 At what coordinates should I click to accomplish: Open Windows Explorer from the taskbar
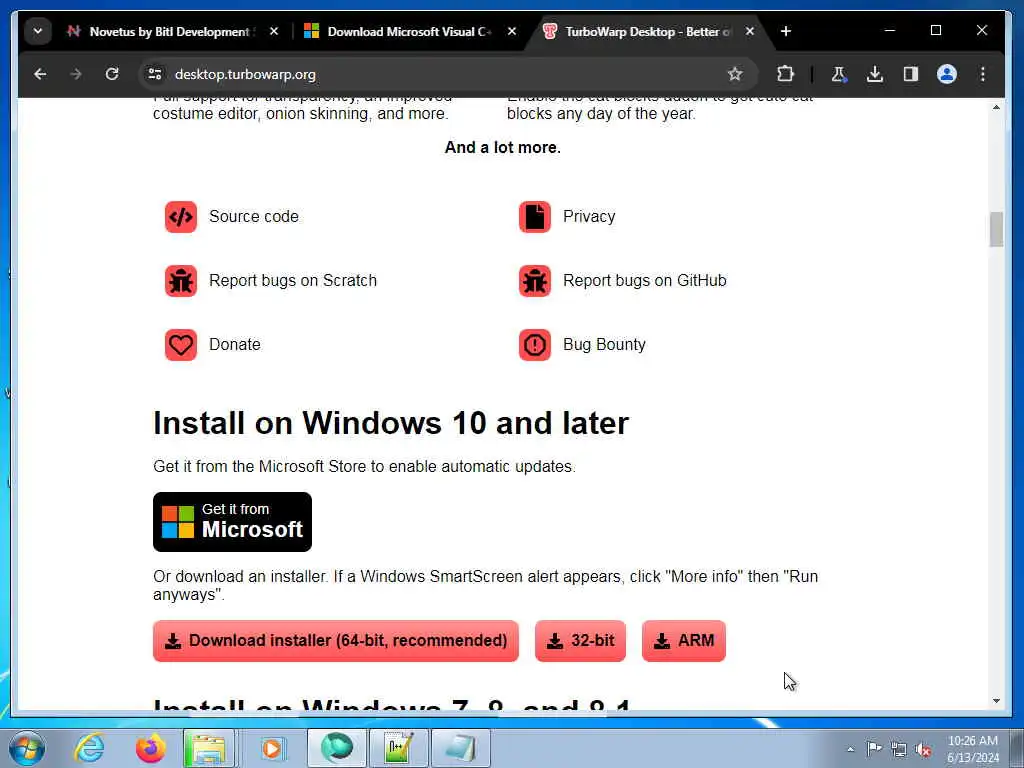[209, 748]
